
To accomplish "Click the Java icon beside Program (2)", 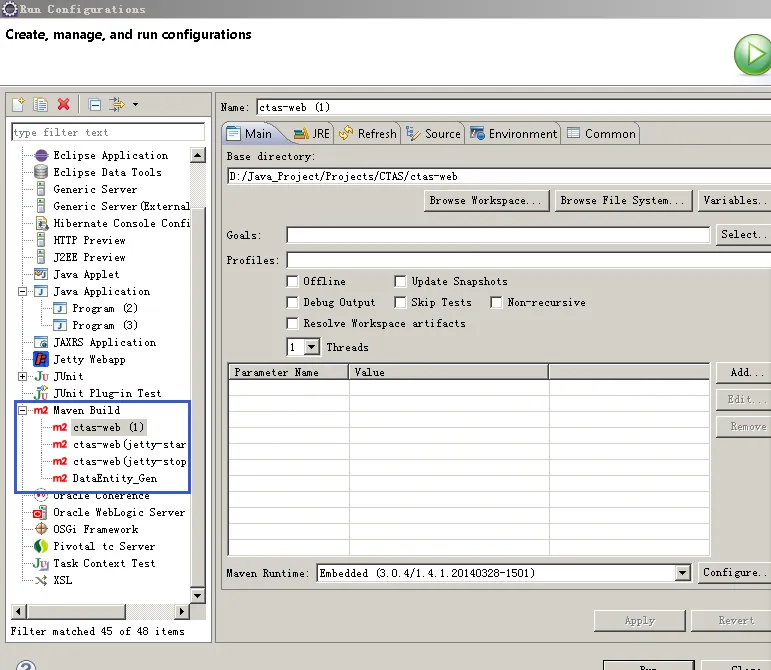I will point(60,309).
